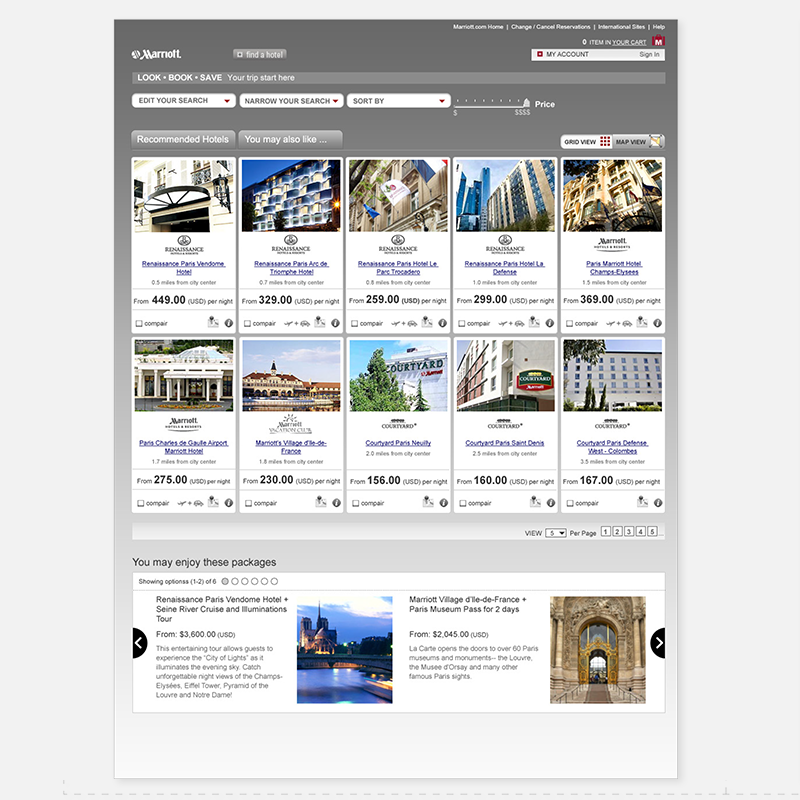Viewport: 800px width, 800px height.
Task: Show next packages with right arrow
Action: point(658,643)
